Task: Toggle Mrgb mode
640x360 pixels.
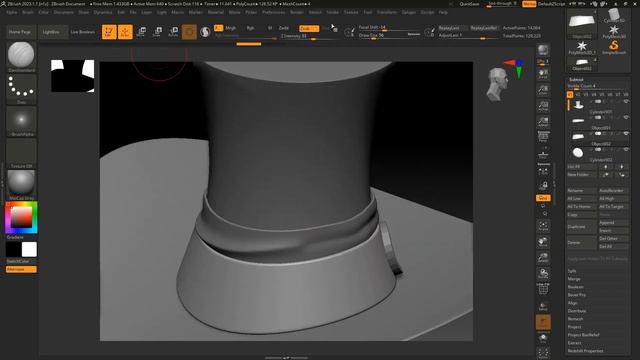Action: coord(231,28)
